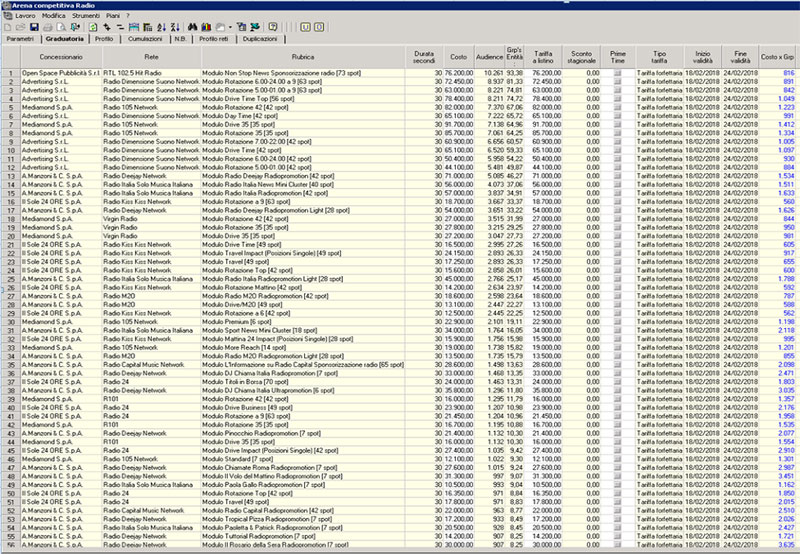
Task: Click the green refresh icon in toolbar
Action: 92,27
